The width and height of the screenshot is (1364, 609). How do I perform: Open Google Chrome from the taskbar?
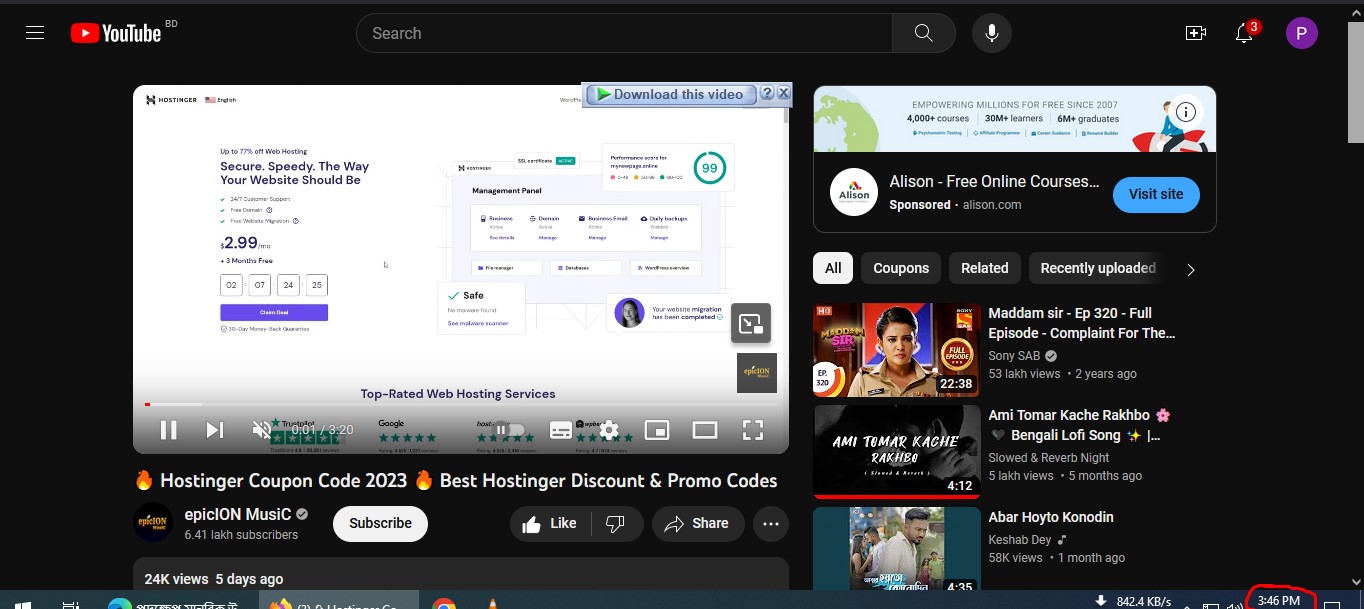tap(444, 603)
